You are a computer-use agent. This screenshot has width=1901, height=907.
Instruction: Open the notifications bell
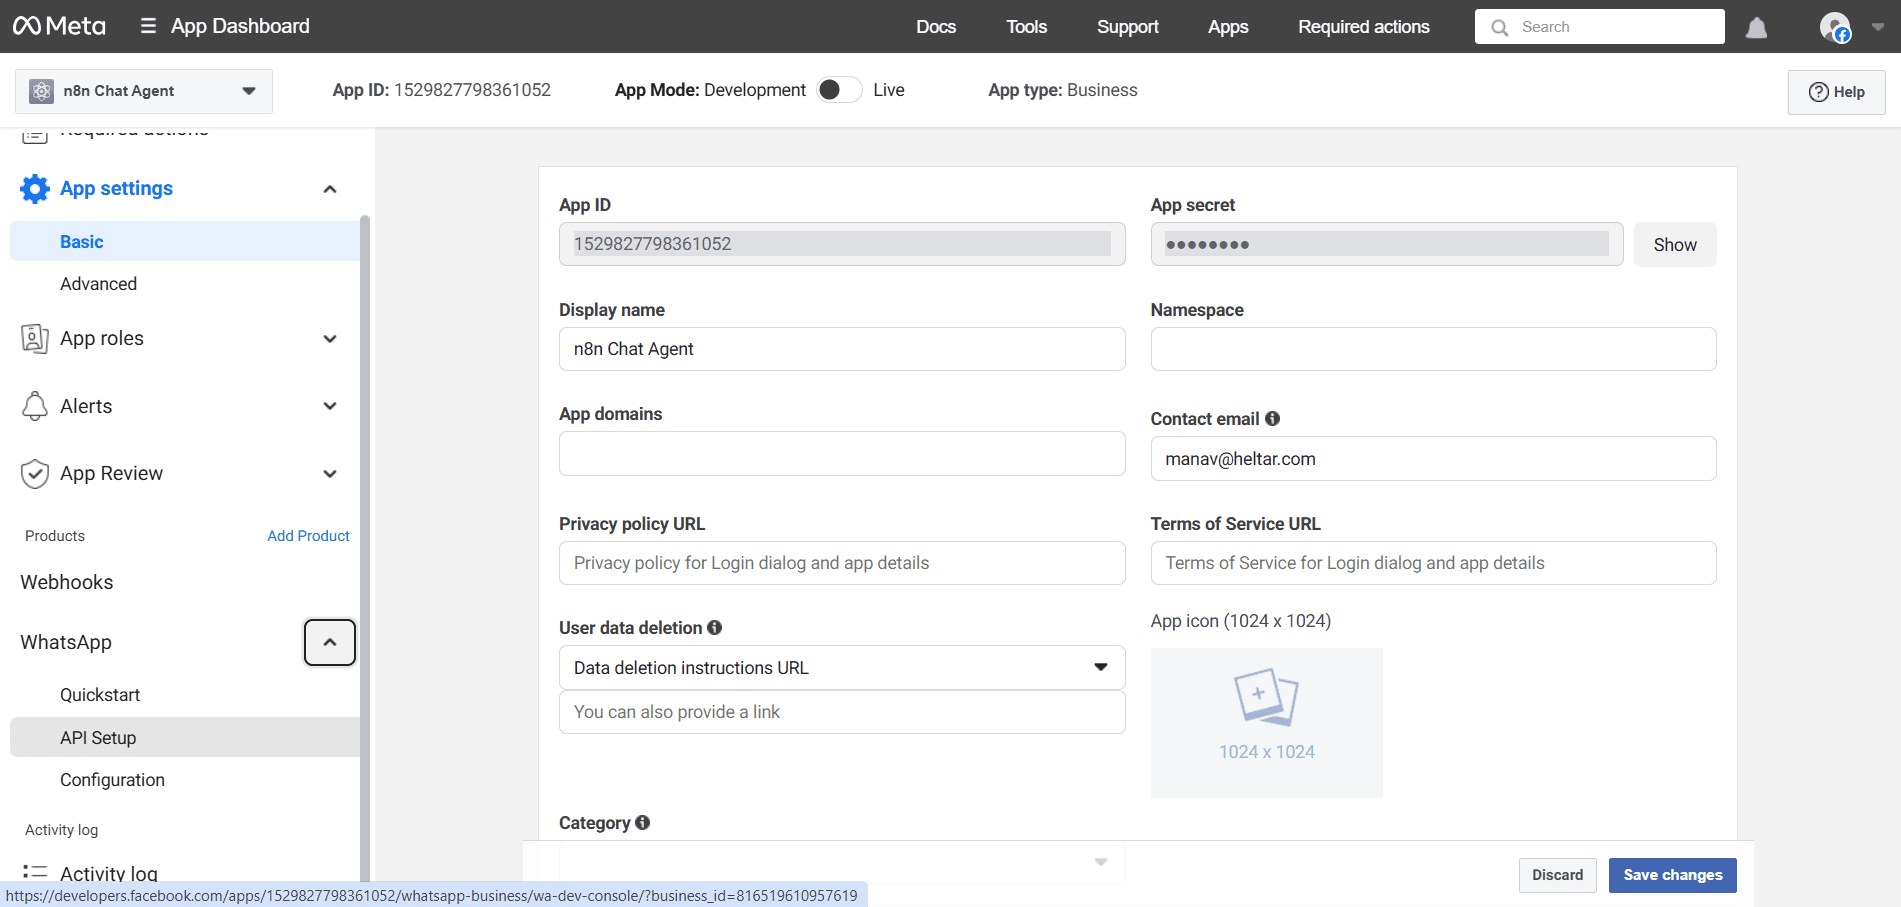click(x=1756, y=28)
